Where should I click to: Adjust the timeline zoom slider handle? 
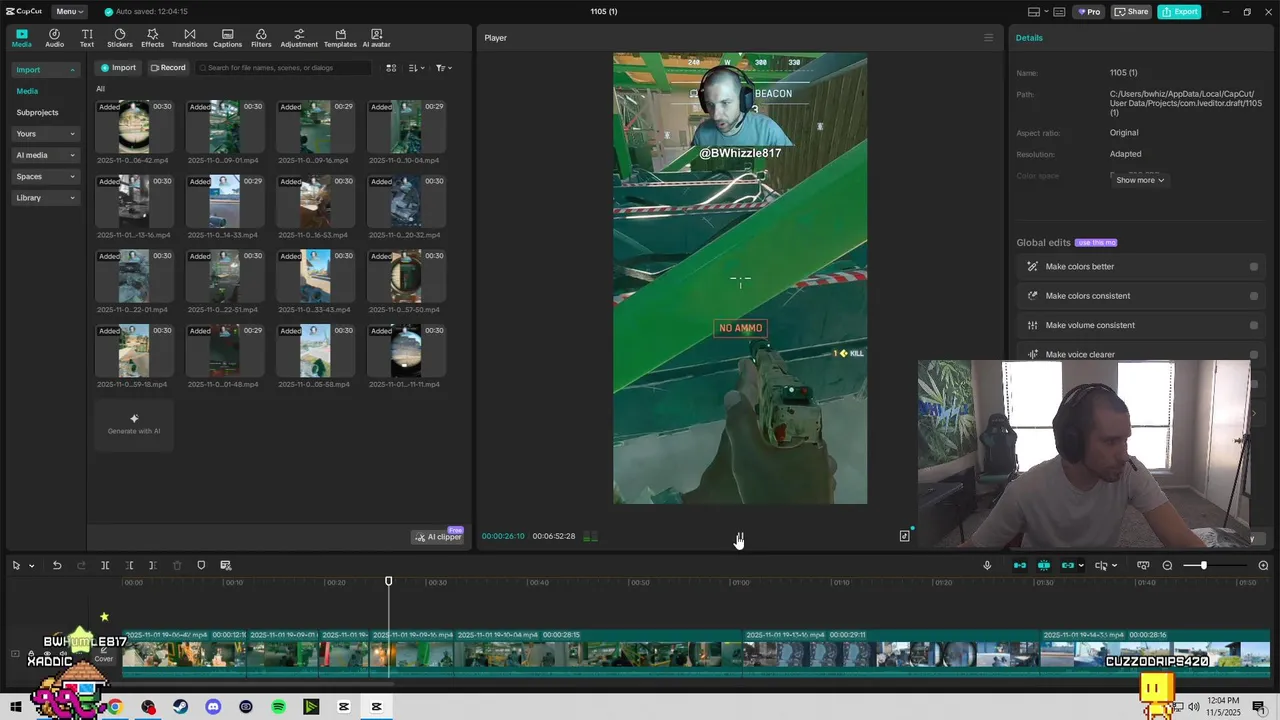[1203, 565]
